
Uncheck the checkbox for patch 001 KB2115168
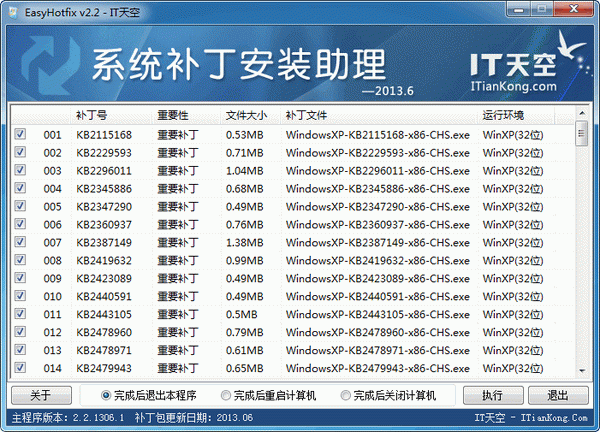click(20, 134)
